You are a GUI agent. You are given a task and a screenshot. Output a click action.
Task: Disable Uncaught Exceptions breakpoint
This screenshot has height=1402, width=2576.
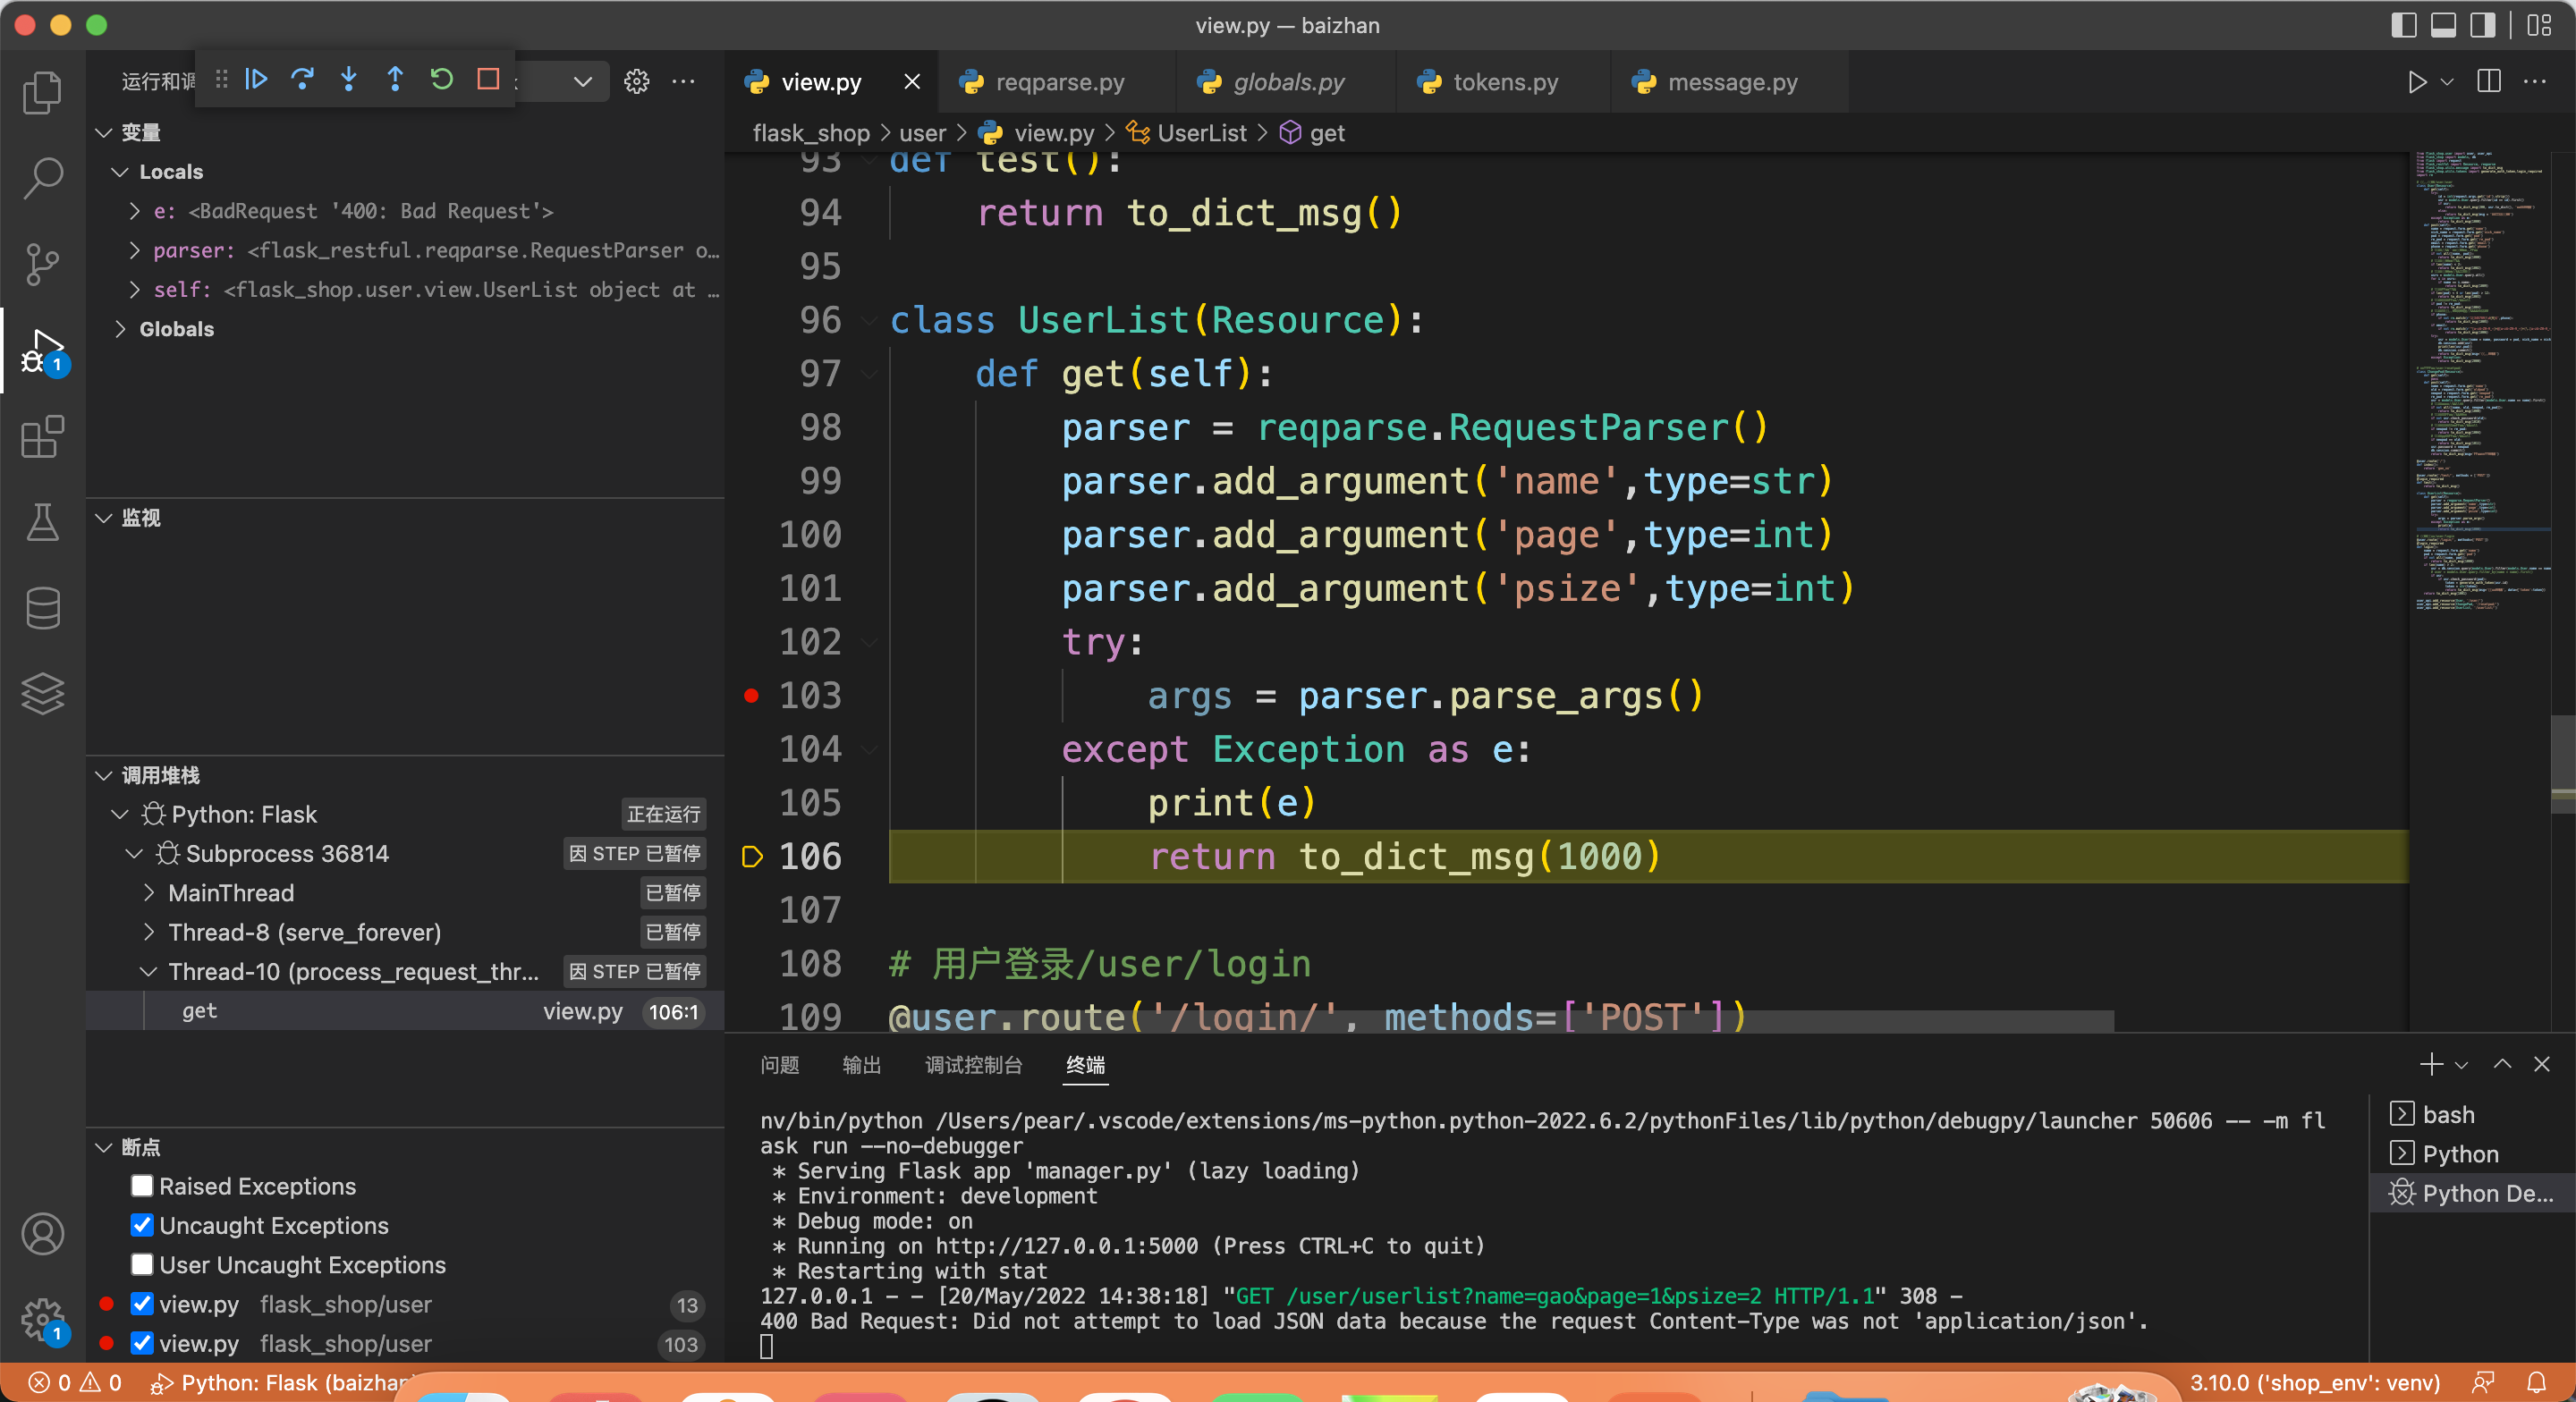[142, 1225]
